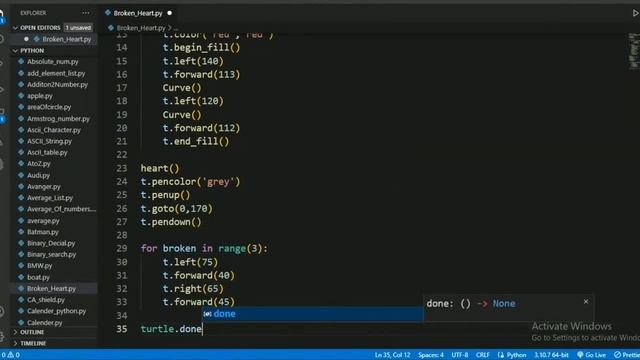Switch to the Broken_Heart.py editor tab
Image resolution: width=640 pixels, height=360 pixels.
click(x=138, y=13)
